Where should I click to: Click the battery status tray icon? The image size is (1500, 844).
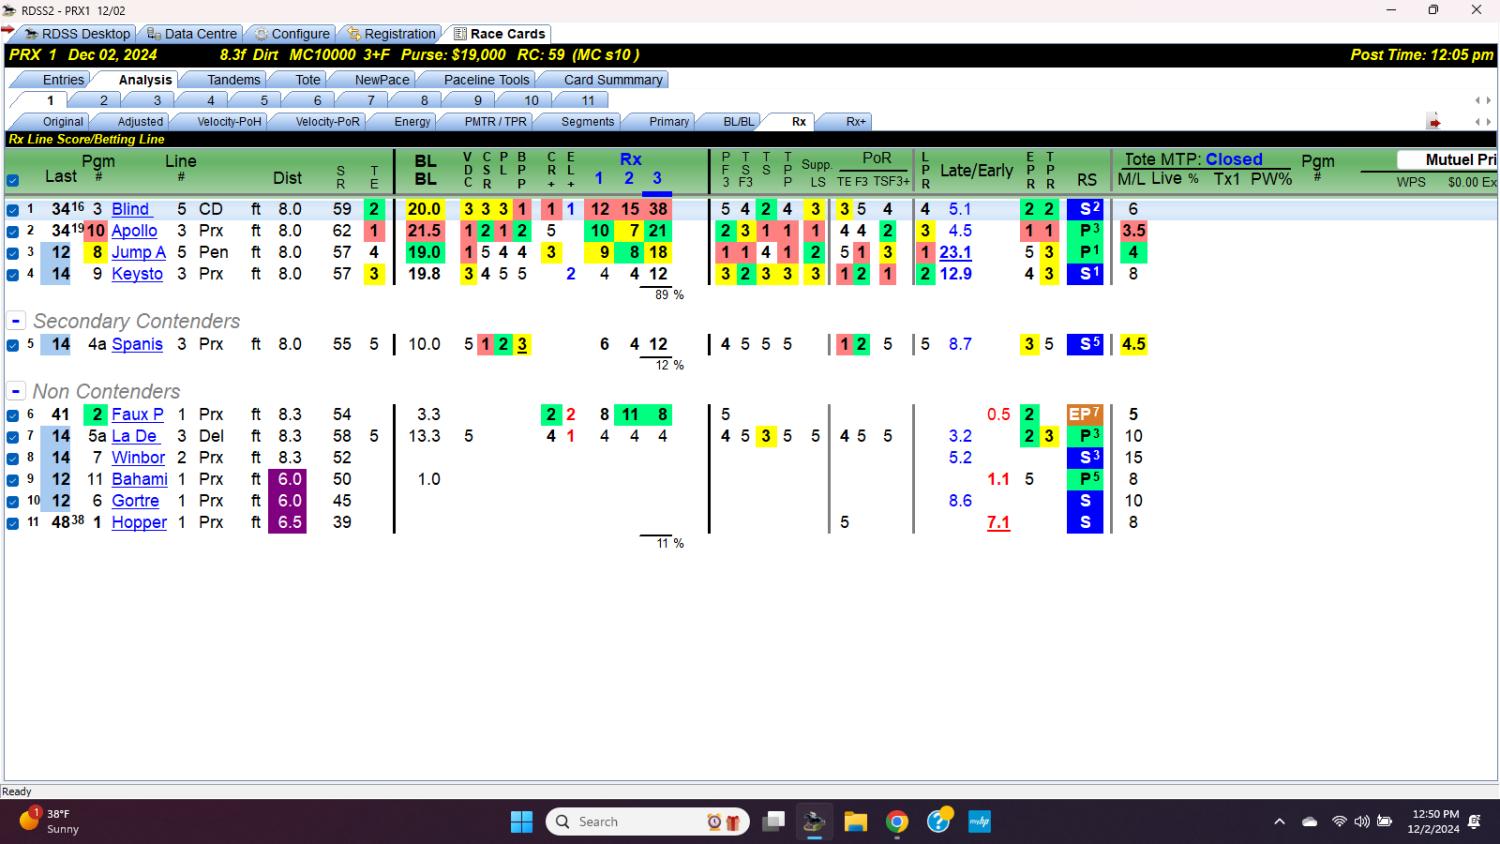tap(1384, 822)
